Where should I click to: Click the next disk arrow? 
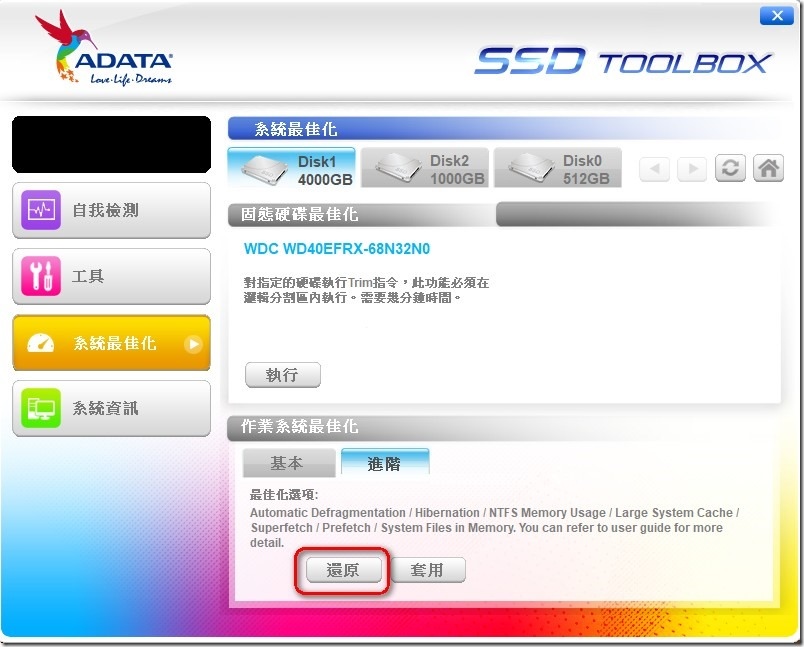pos(692,169)
